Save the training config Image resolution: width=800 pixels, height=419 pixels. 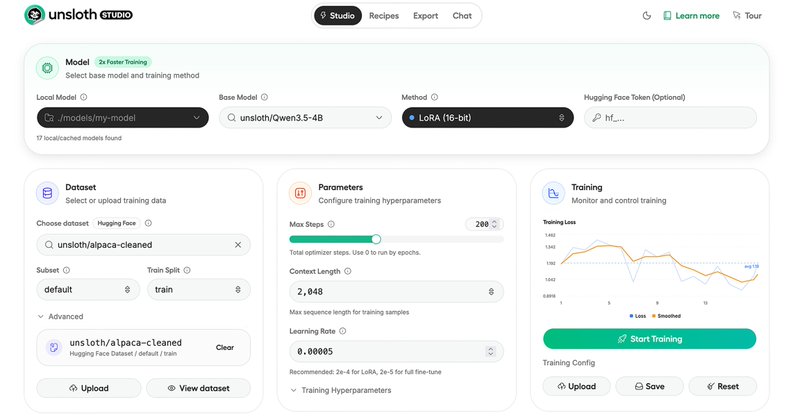649,386
